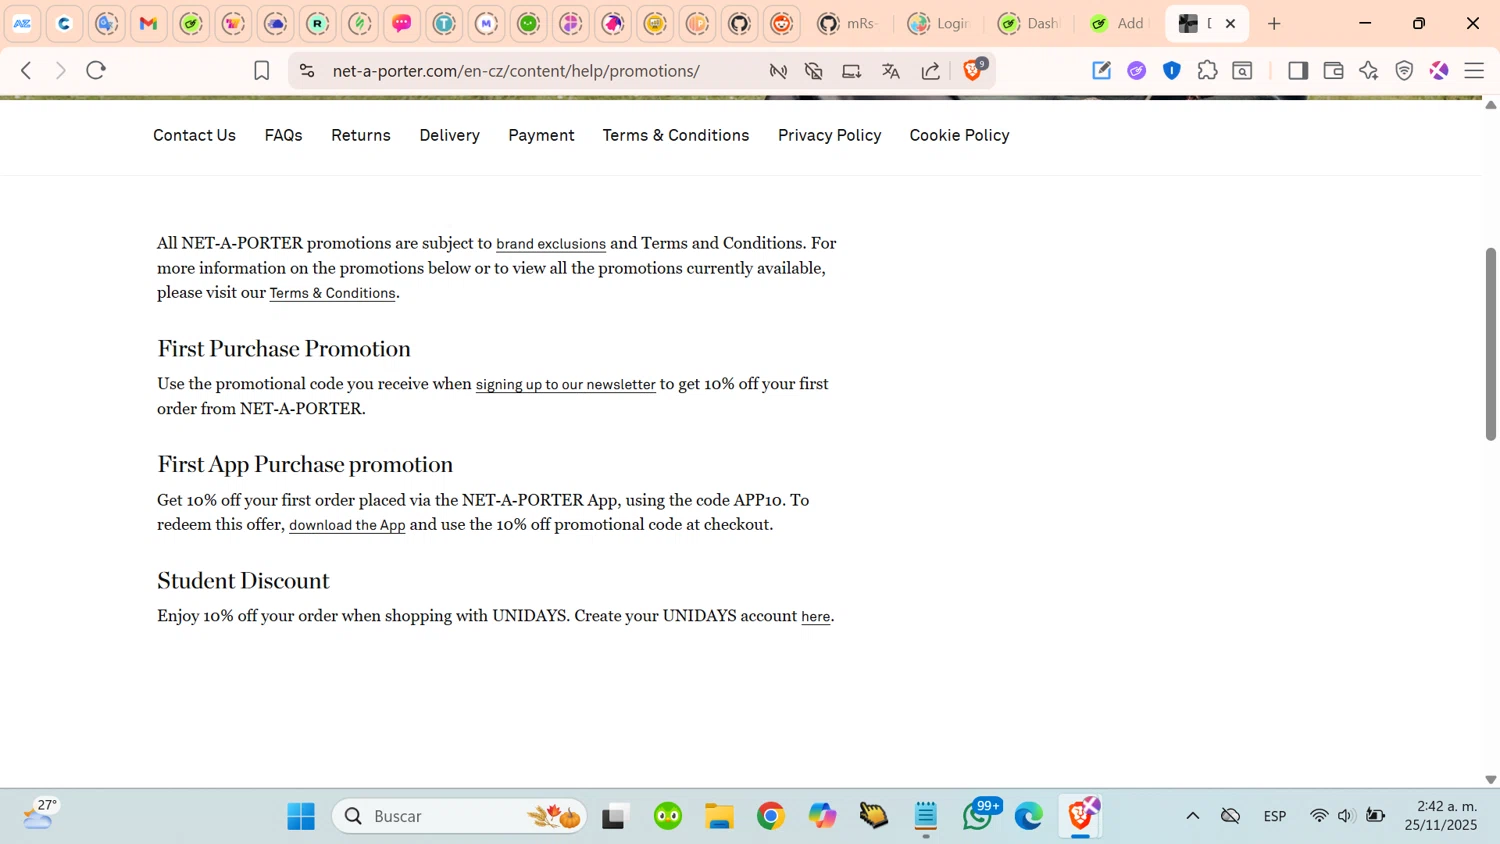Click the taskbar Buscar search box
Image resolution: width=1500 pixels, height=844 pixels.
tap(460, 816)
